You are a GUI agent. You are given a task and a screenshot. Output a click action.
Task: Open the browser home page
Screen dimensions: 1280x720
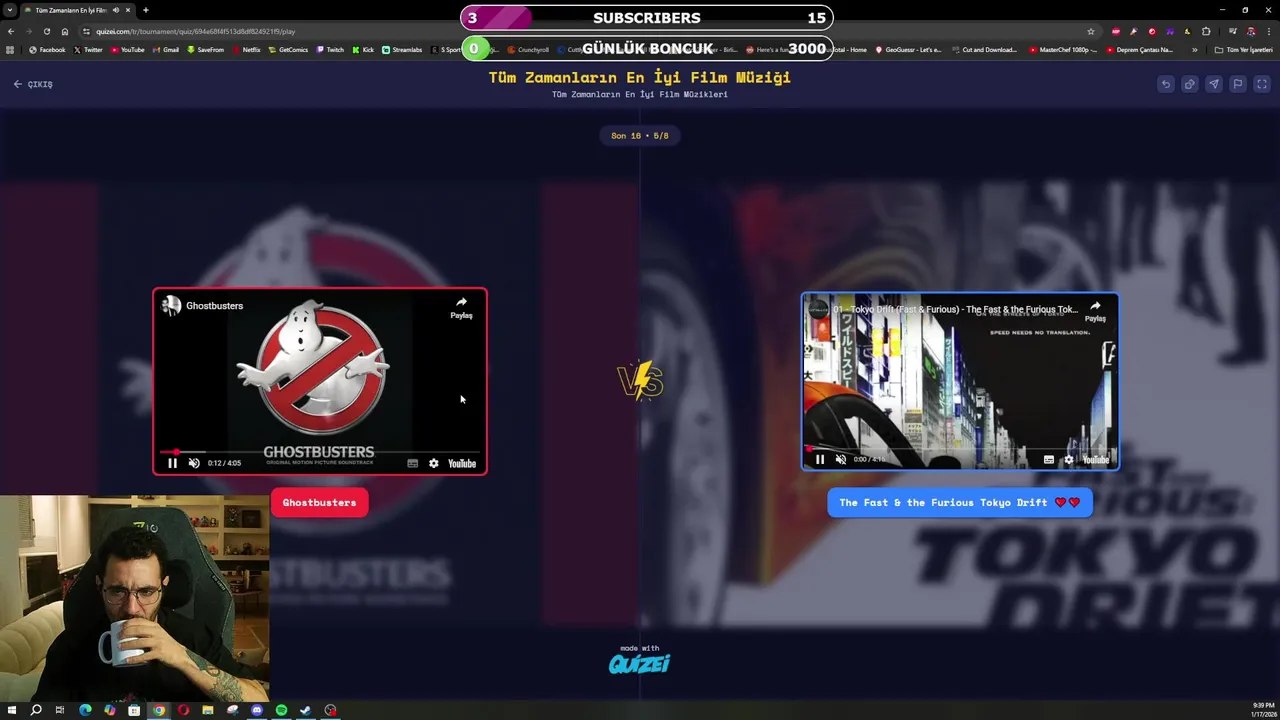coord(65,31)
